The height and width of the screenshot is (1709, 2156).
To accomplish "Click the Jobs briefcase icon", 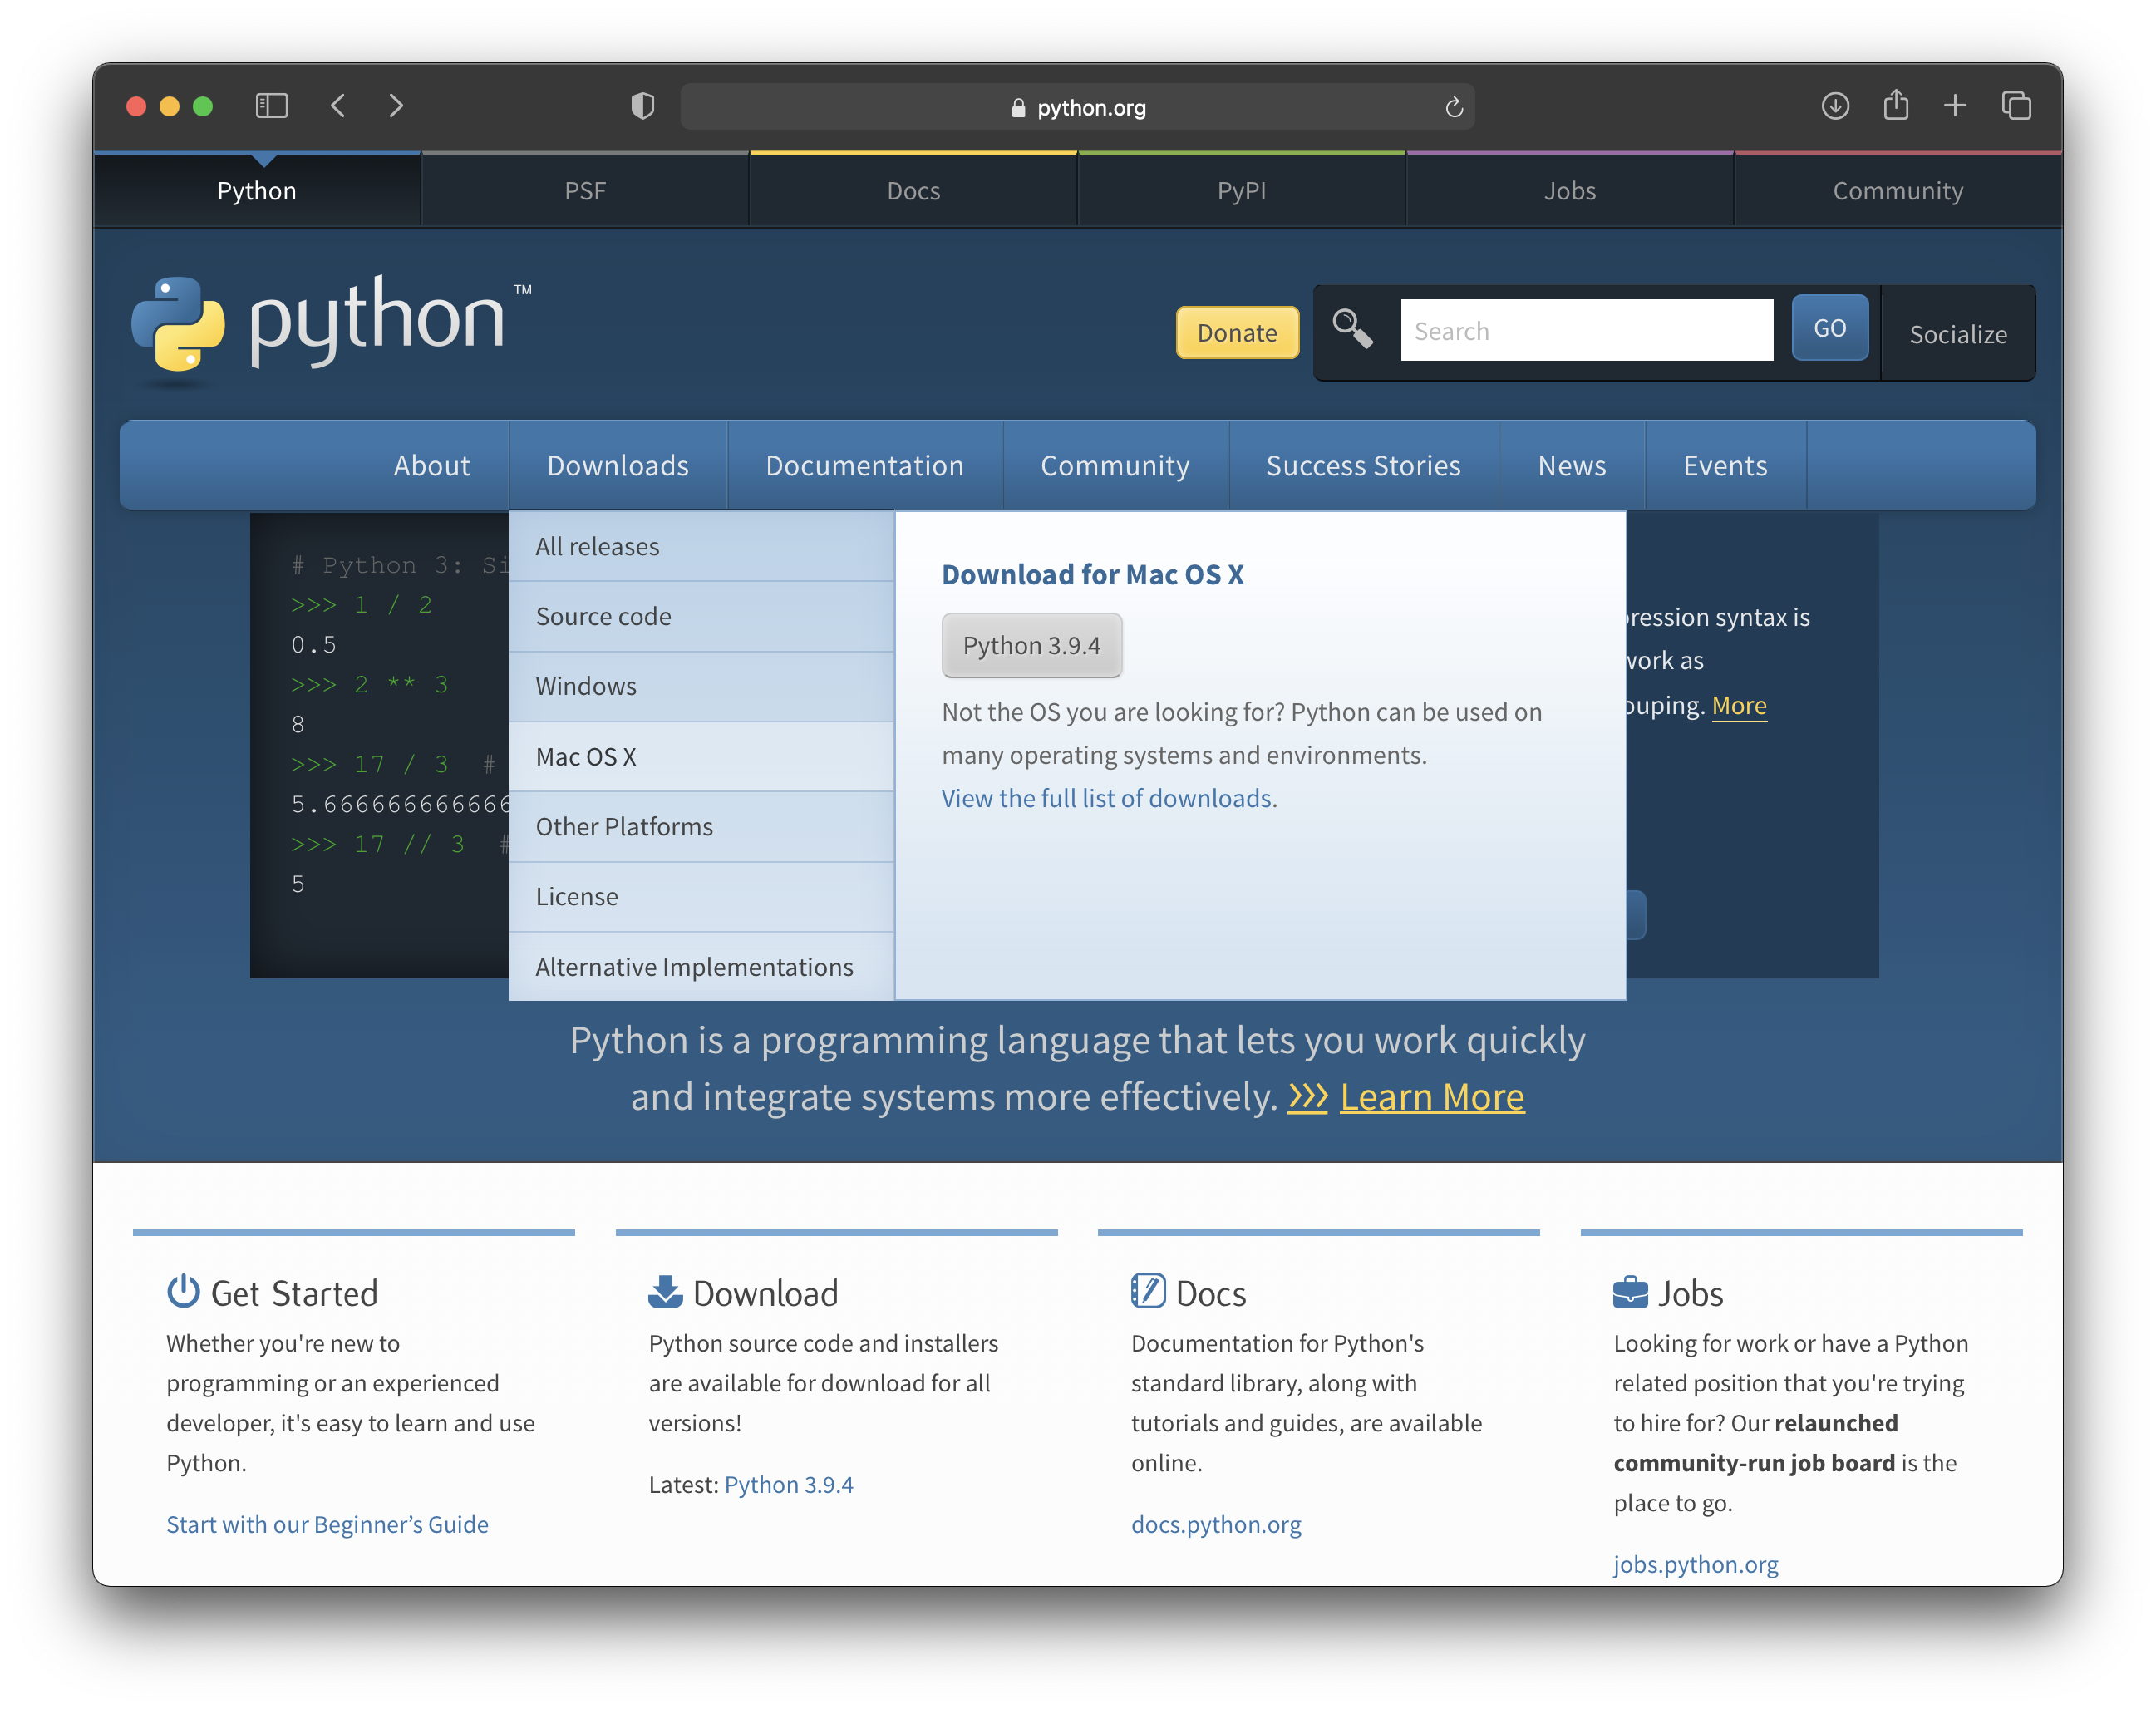I will click(x=1630, y=1291).
